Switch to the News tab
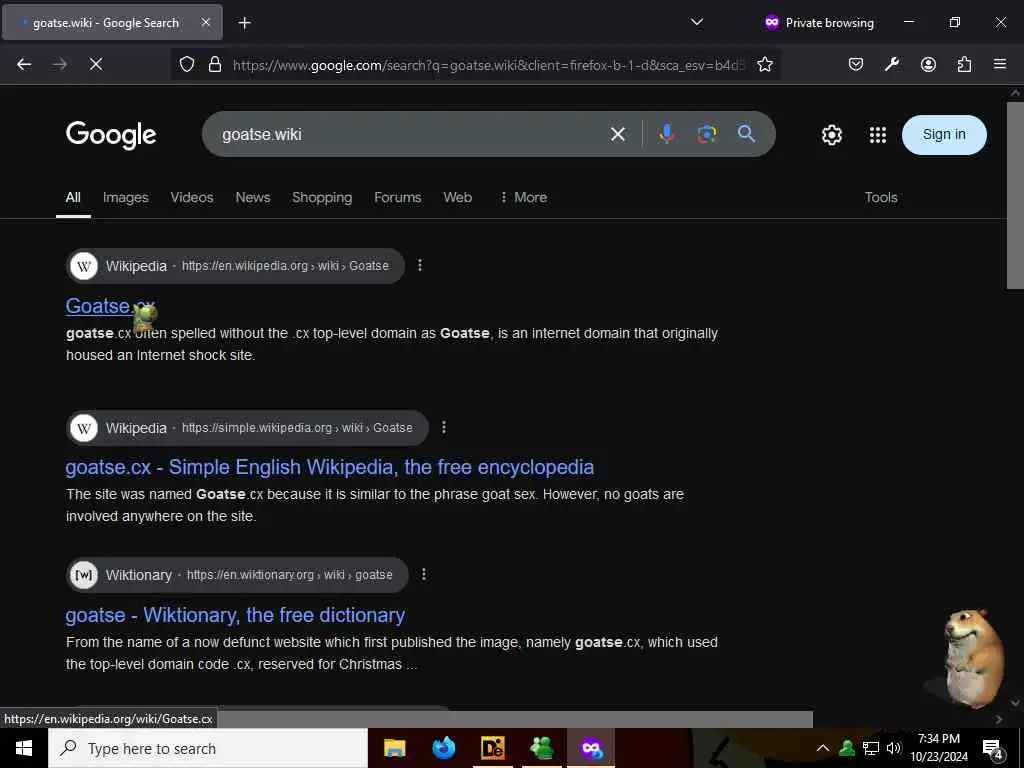Screen dimensions: 1024x768 (253, 197)
